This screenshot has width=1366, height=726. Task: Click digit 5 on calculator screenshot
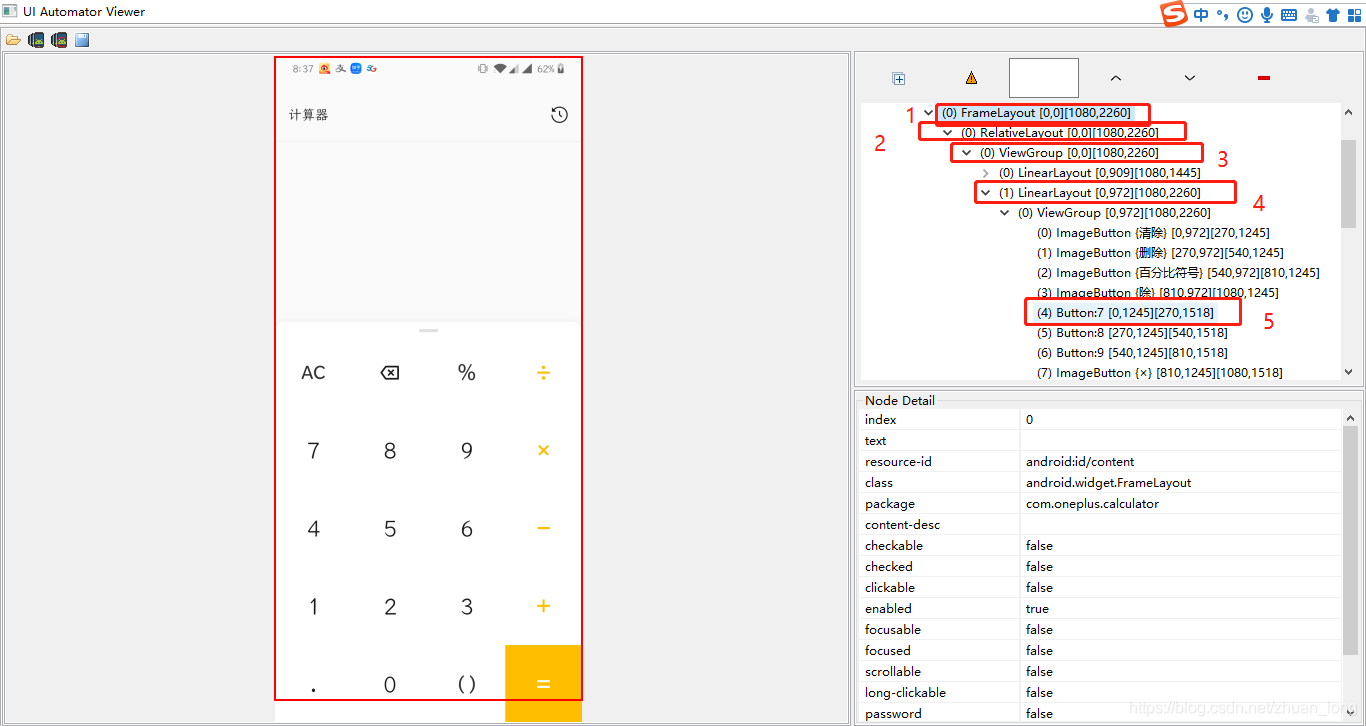coord(390,529)
